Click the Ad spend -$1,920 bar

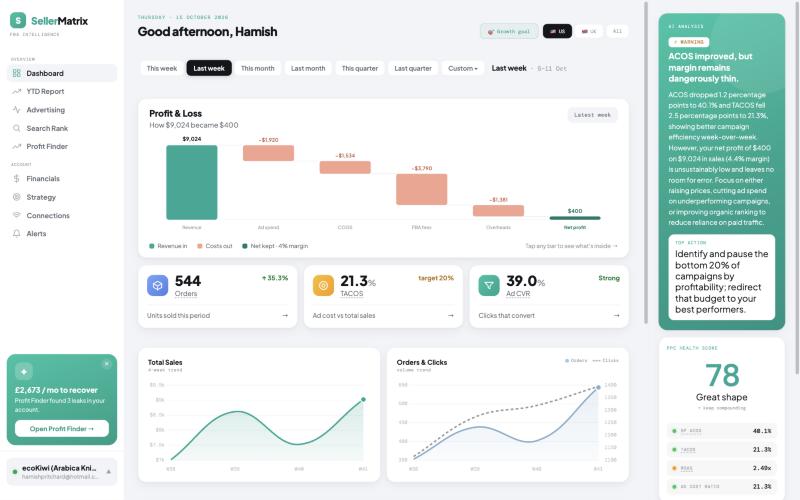point(268,153)
